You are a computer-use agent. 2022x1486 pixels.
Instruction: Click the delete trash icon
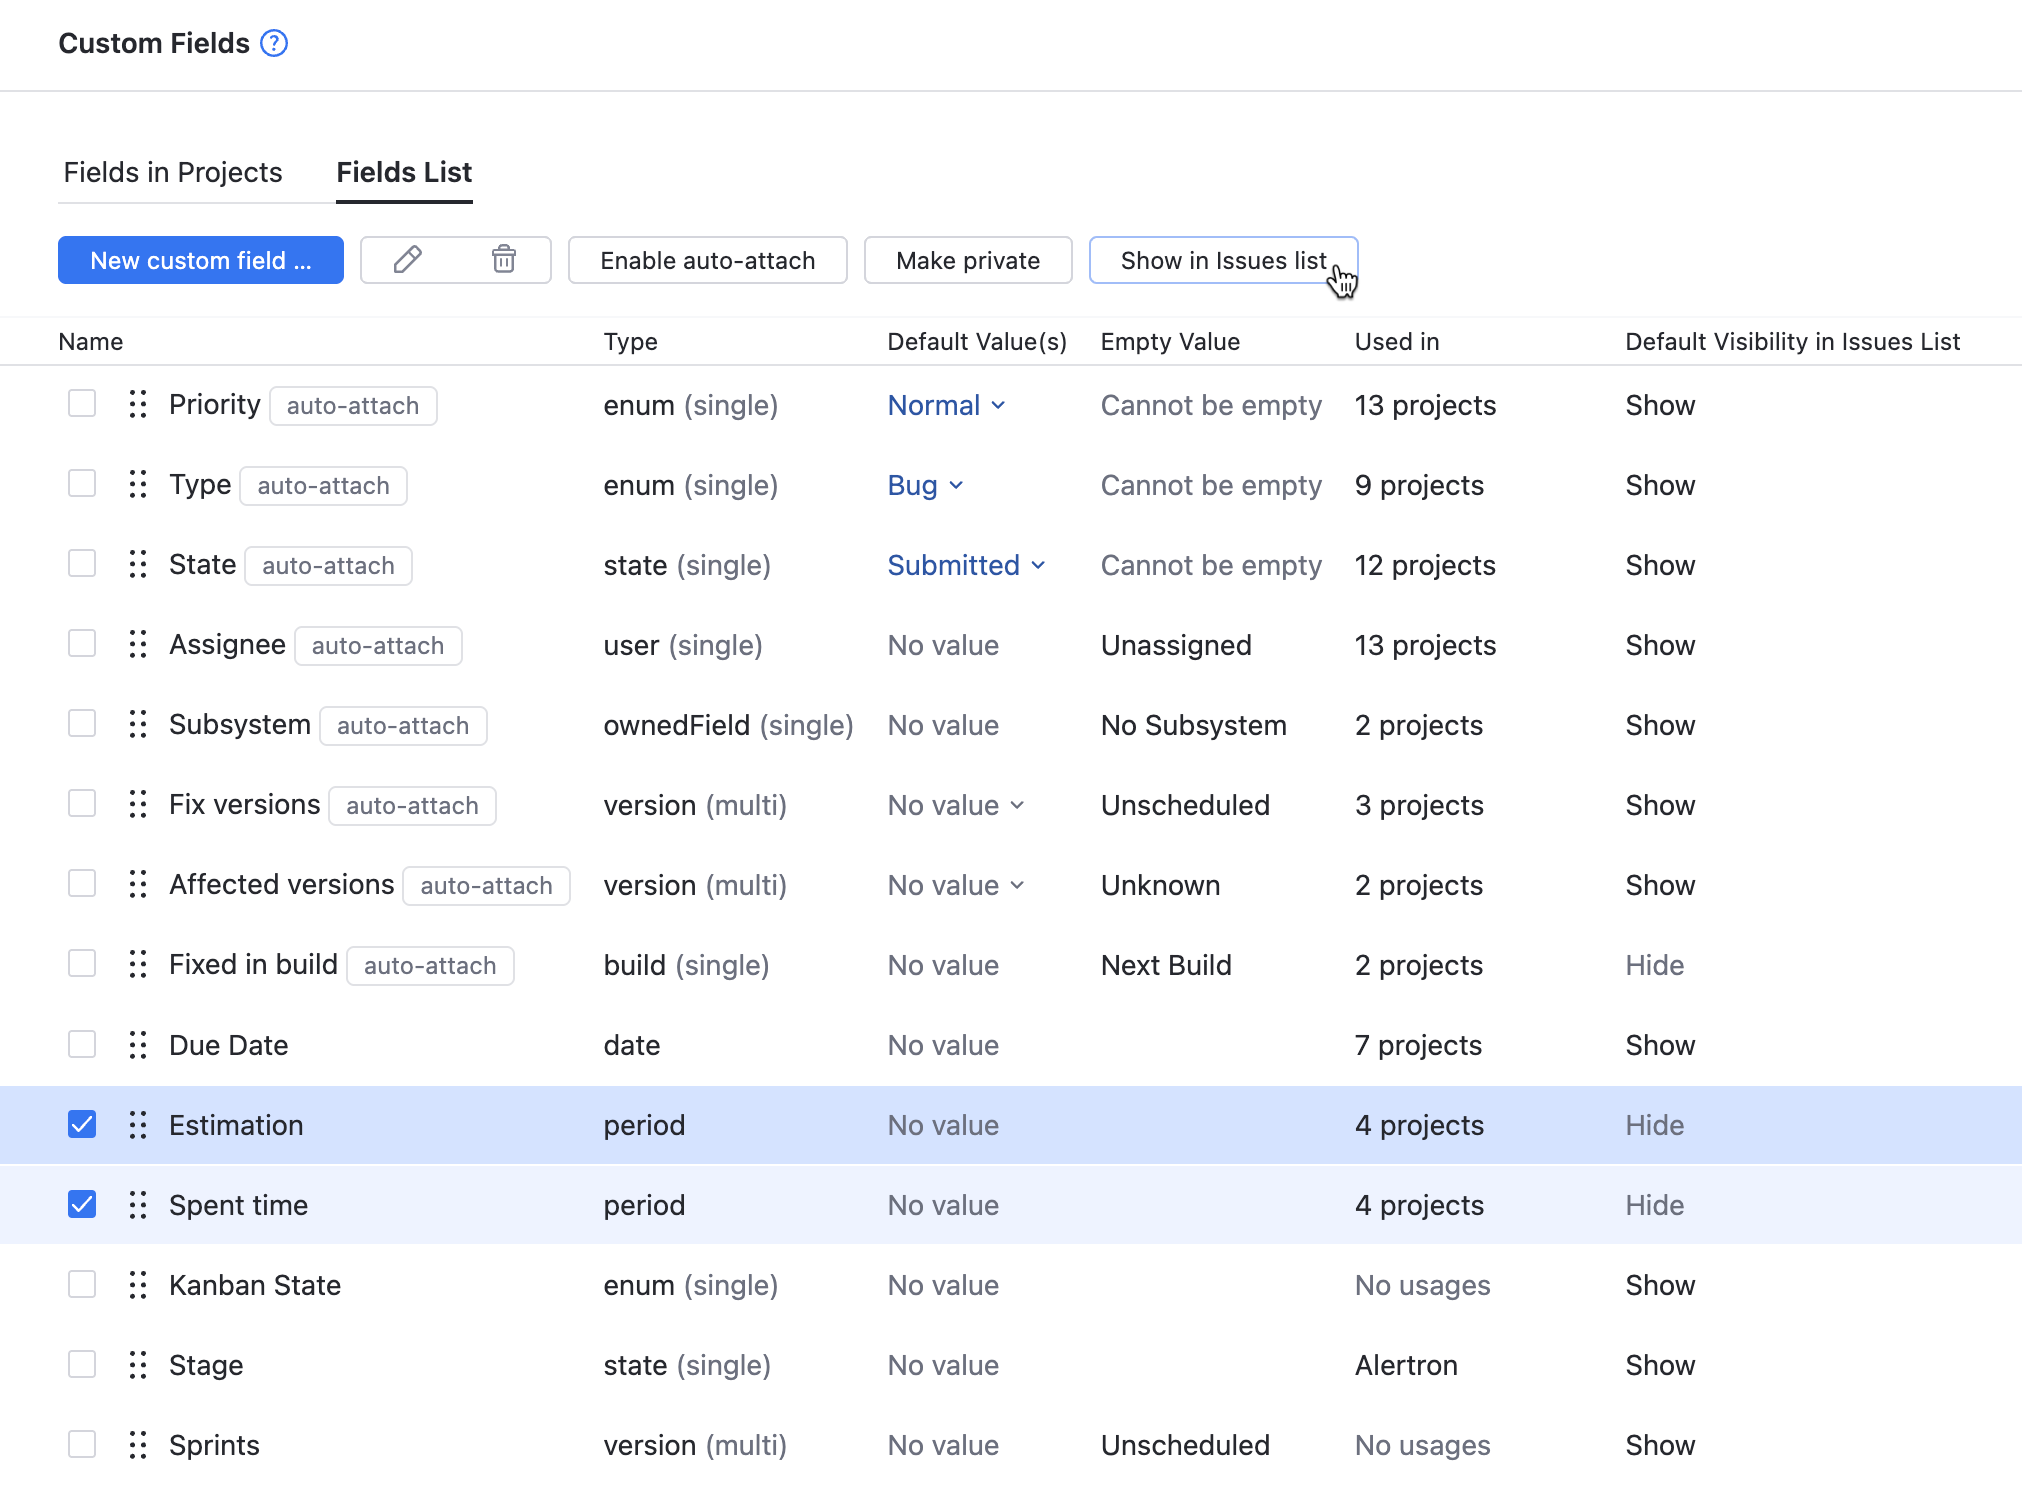pos(504,260)
